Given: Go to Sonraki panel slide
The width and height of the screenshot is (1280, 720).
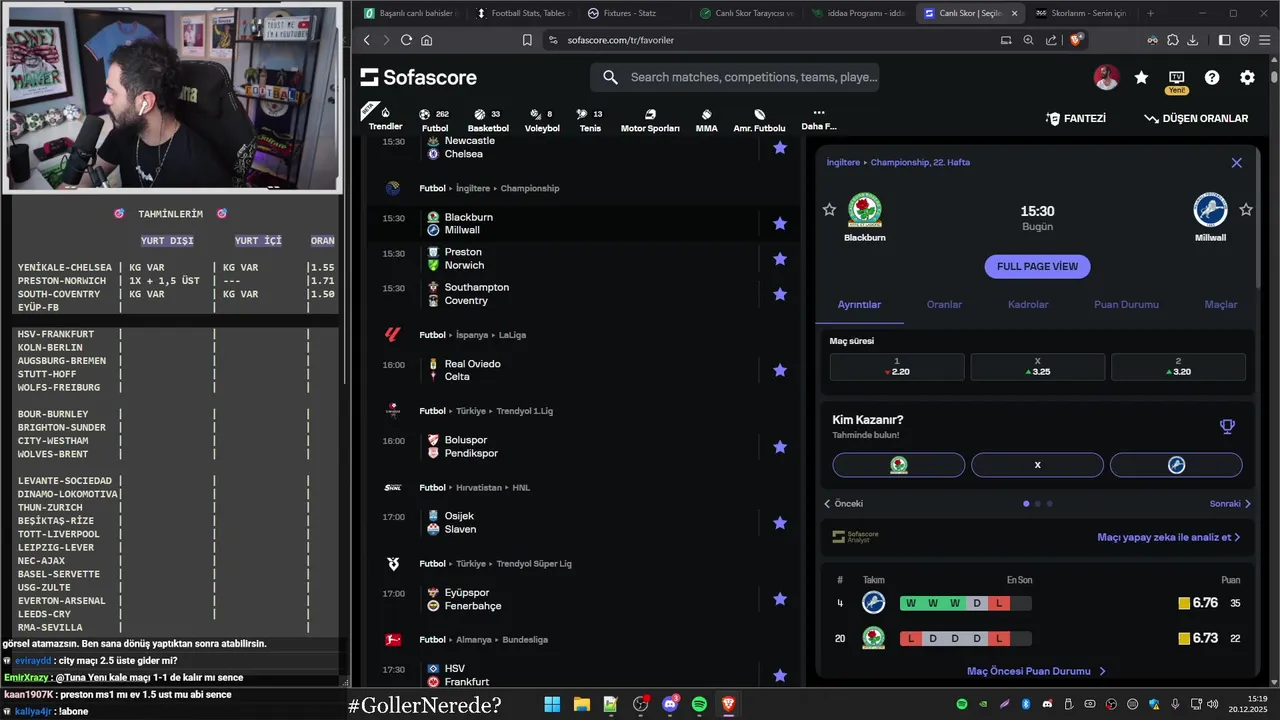Looking at the screenshot, I should coord(1230,504).
